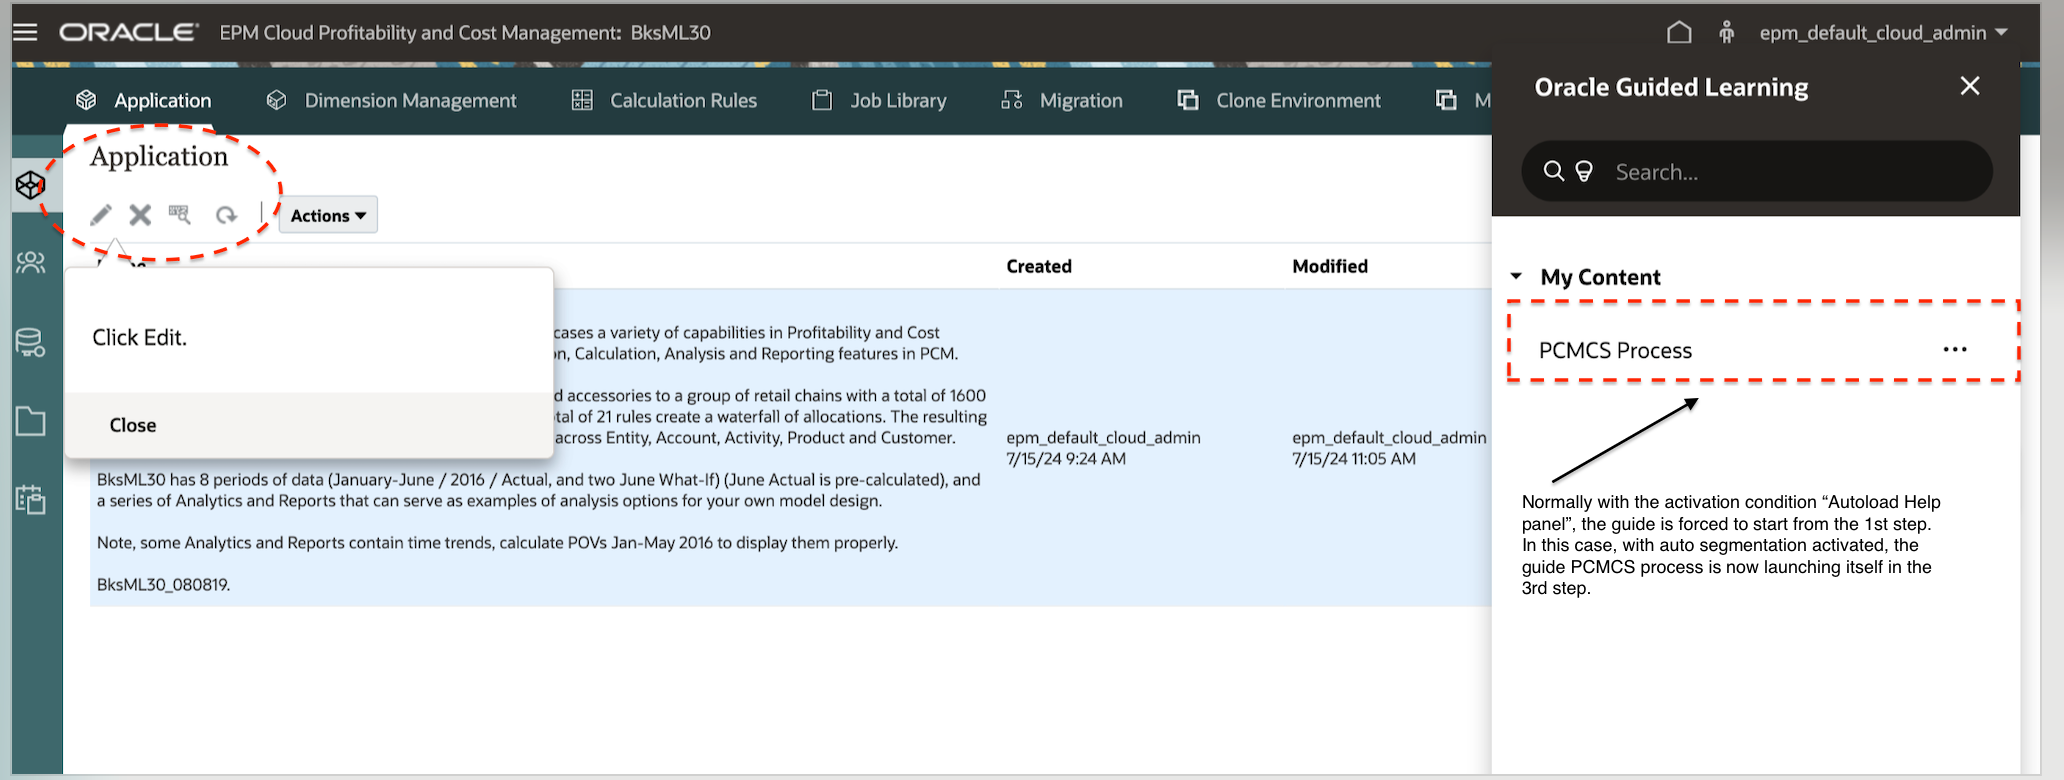This screenshot has width=2064, height=780.
Task: Open the Actions dropdown
Action: [x=328, y=215]
